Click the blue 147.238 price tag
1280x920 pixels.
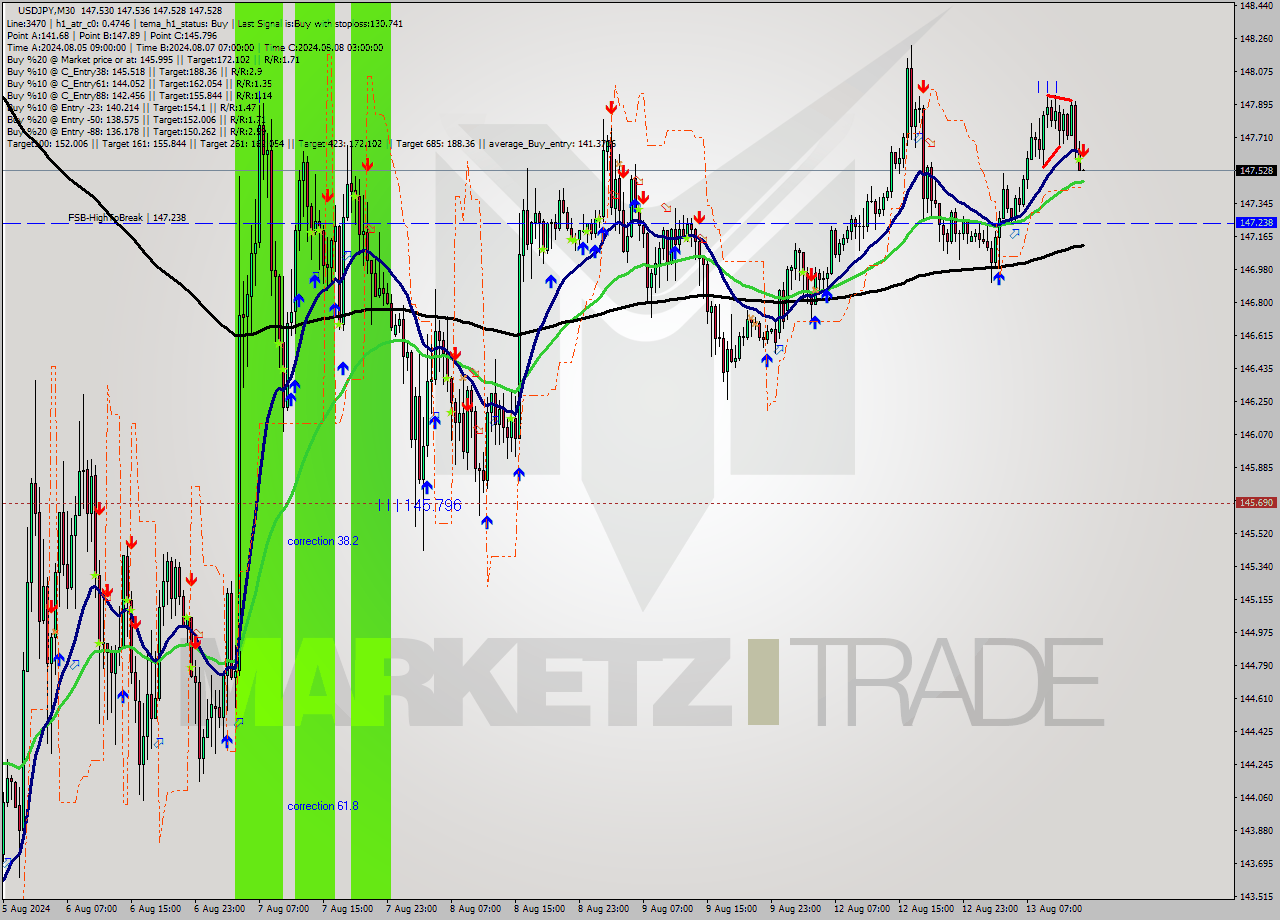click(1256, 223)
